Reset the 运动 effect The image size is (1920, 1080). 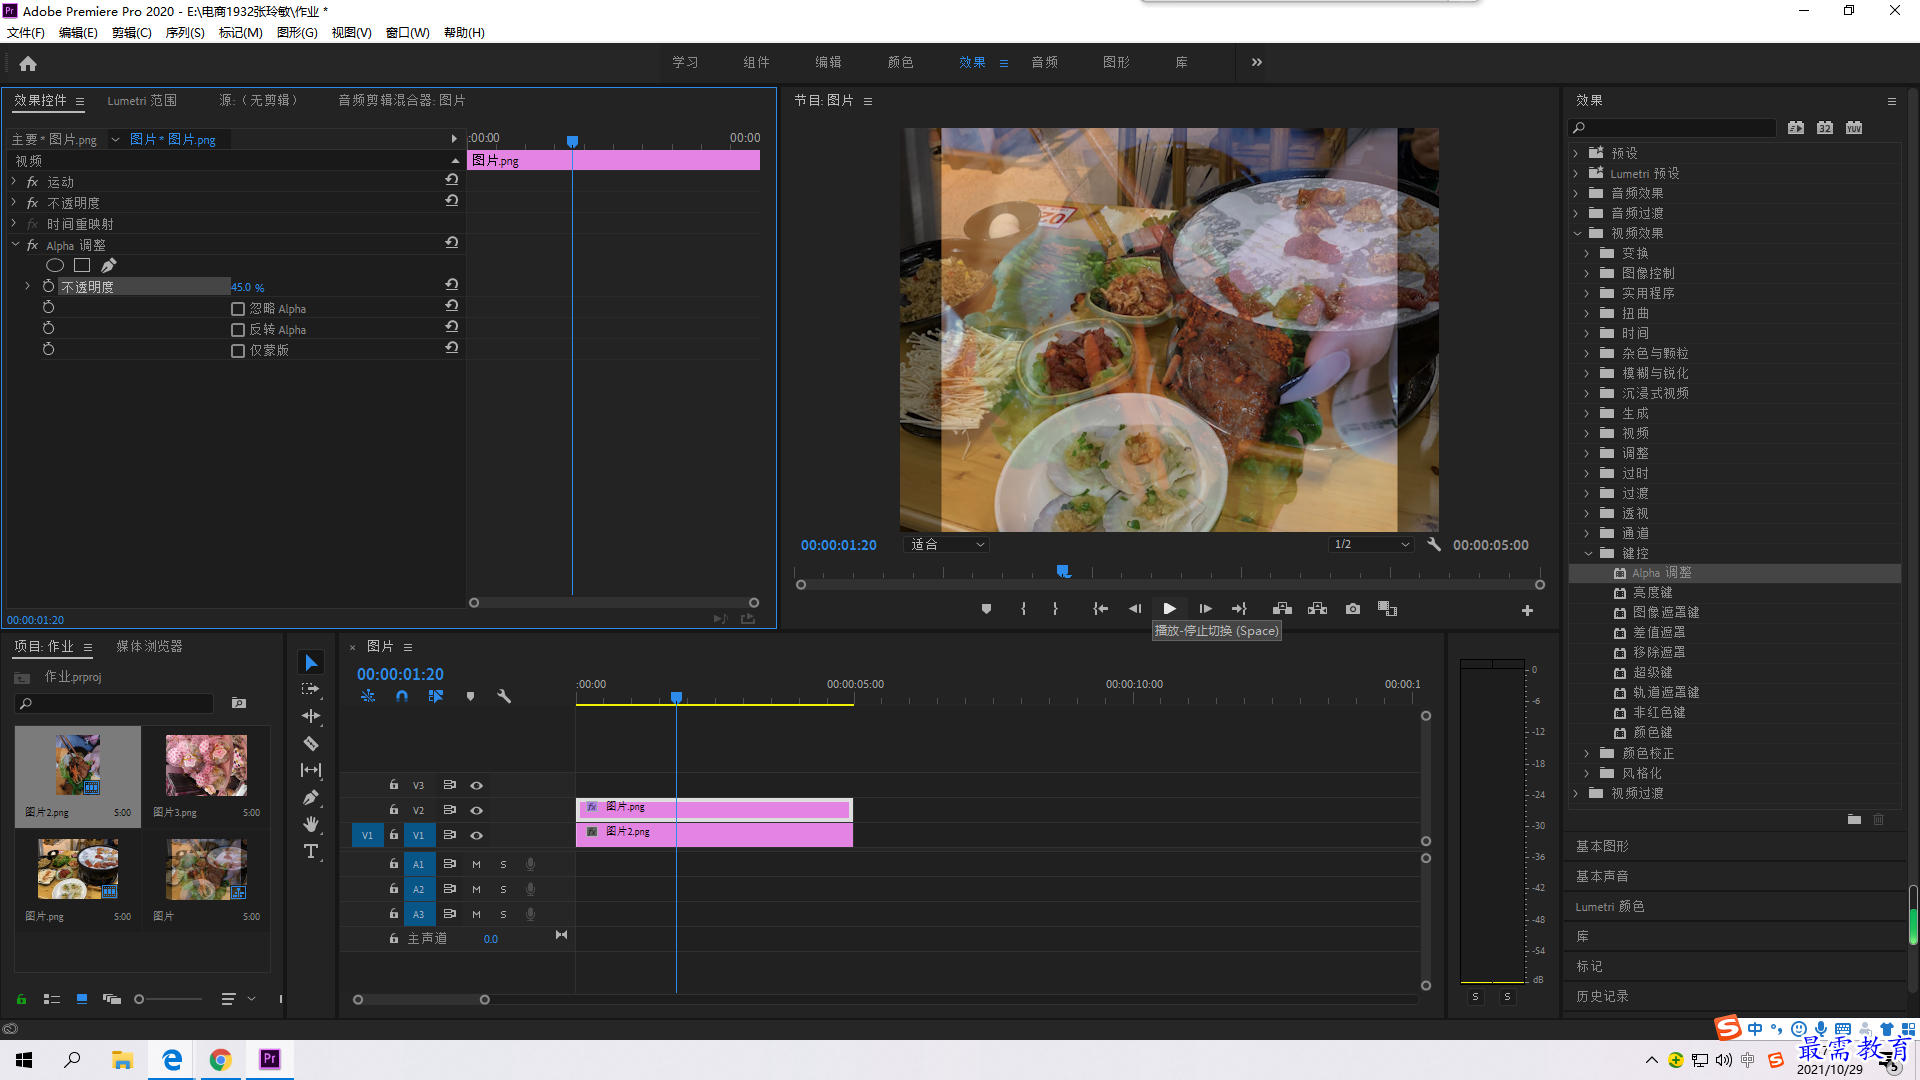tap(452, 180)
